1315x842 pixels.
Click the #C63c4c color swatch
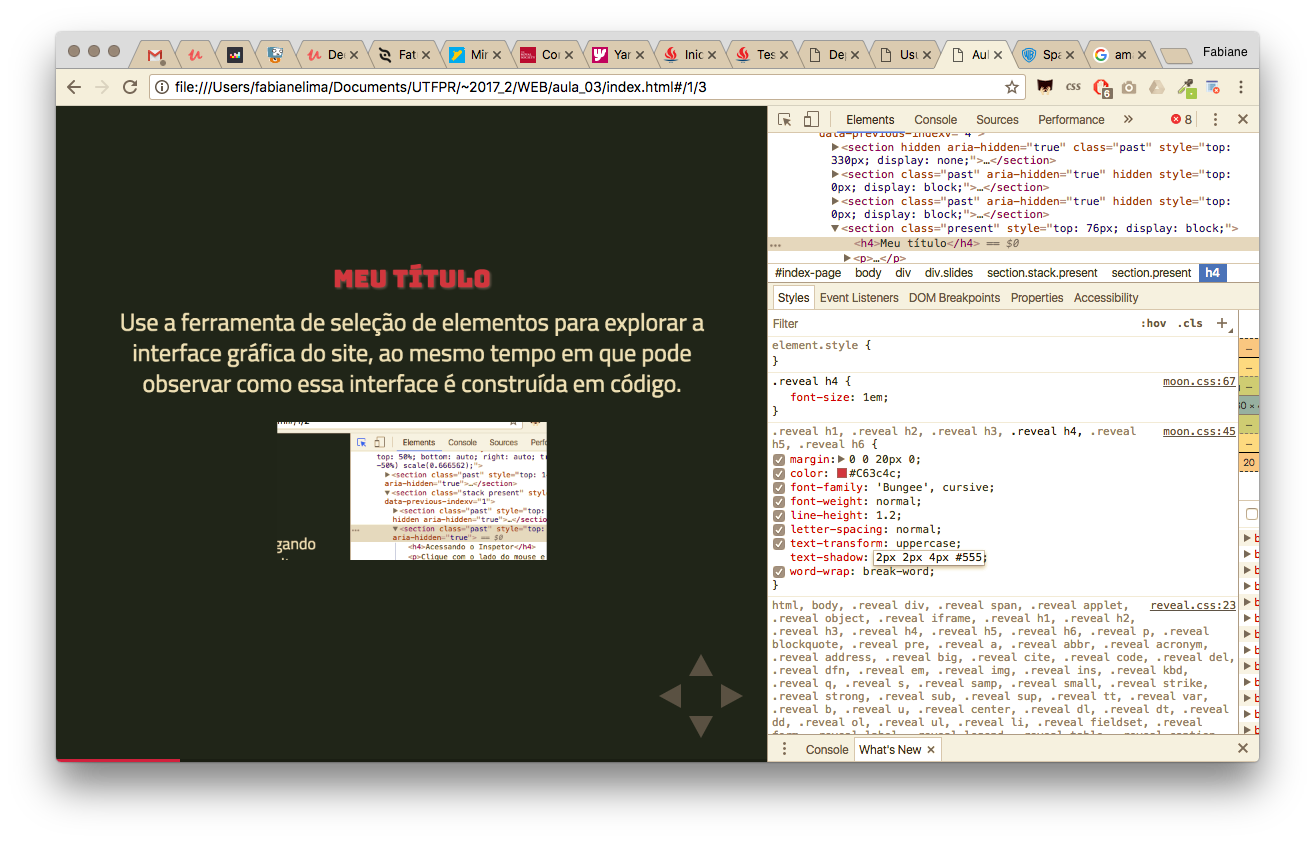(842, 474)
